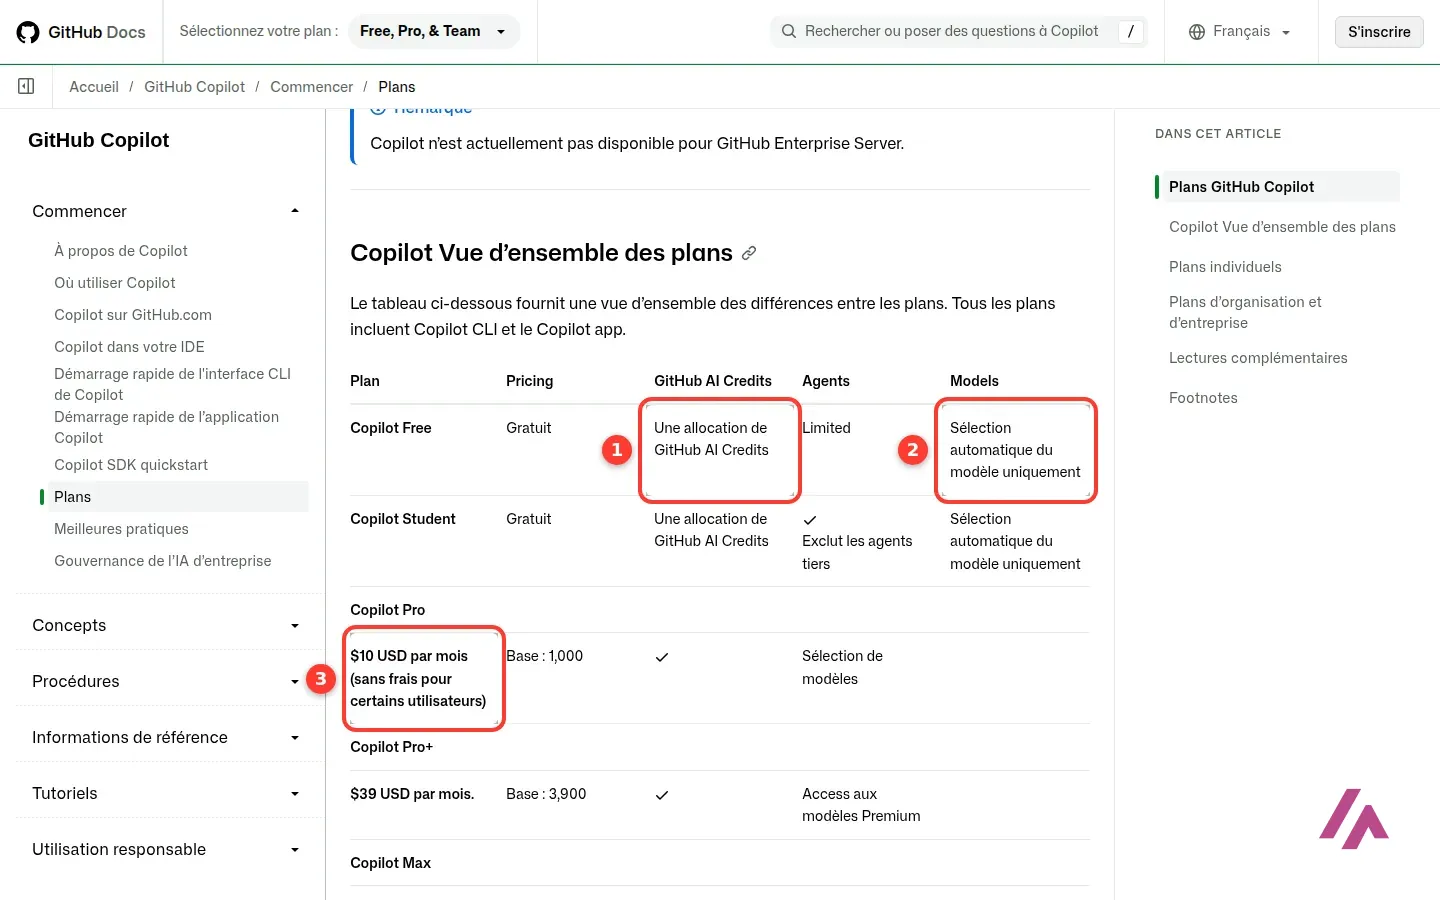Screen dimensions: 1440x900
Task: Click the GitHub Docs home link
Action: click(x=81, y=32)
